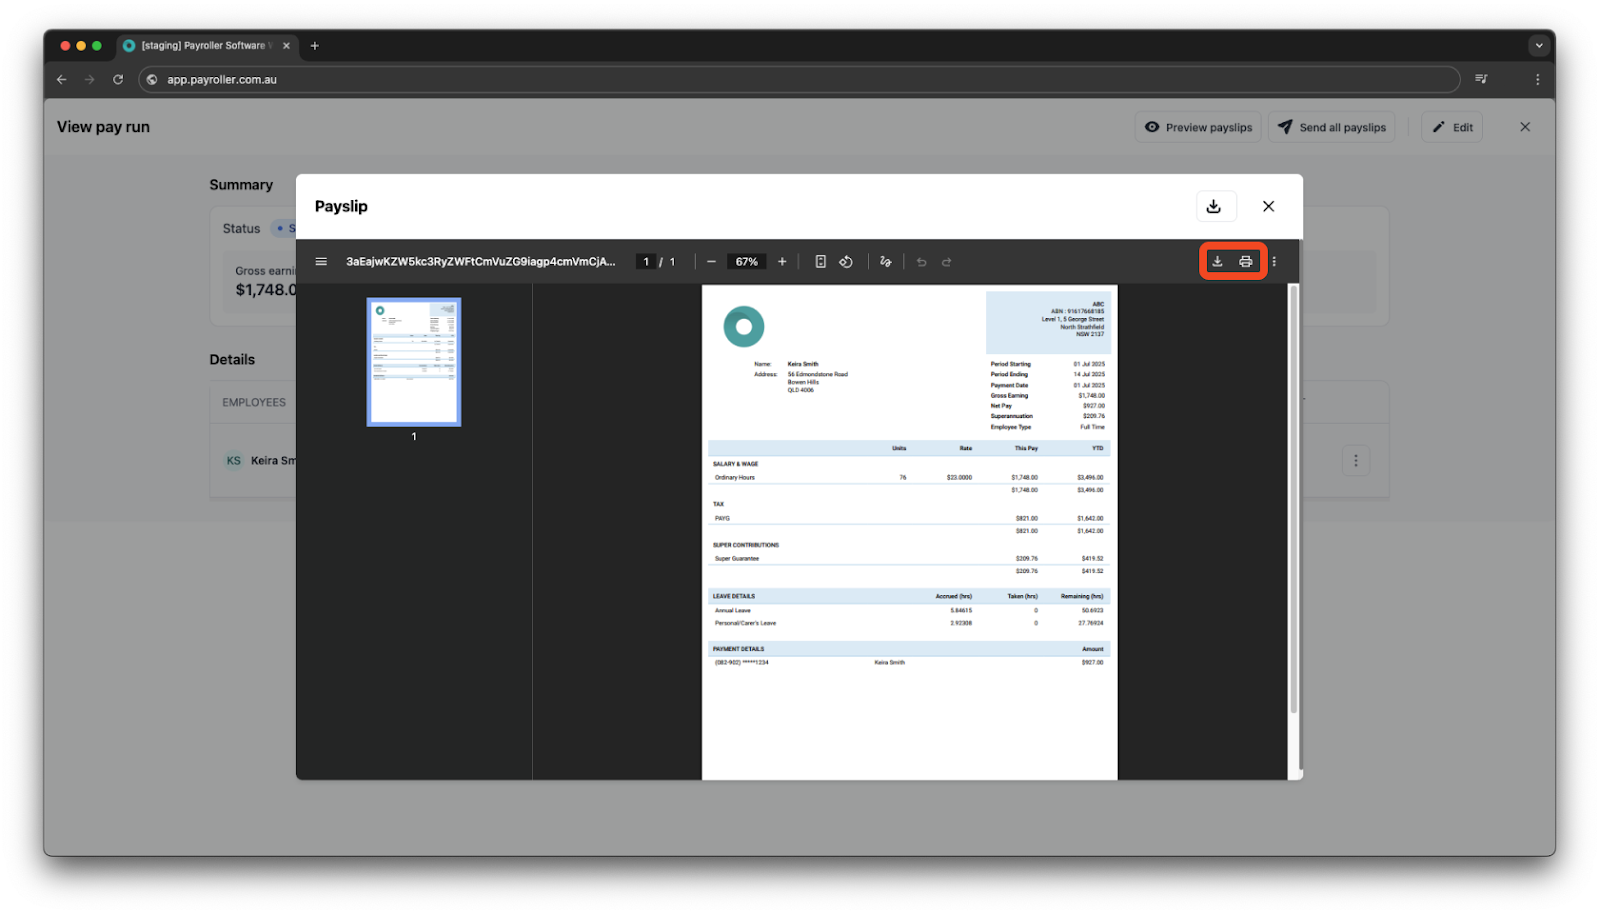Open the Chrome three-dot menu

(1538, 80)
